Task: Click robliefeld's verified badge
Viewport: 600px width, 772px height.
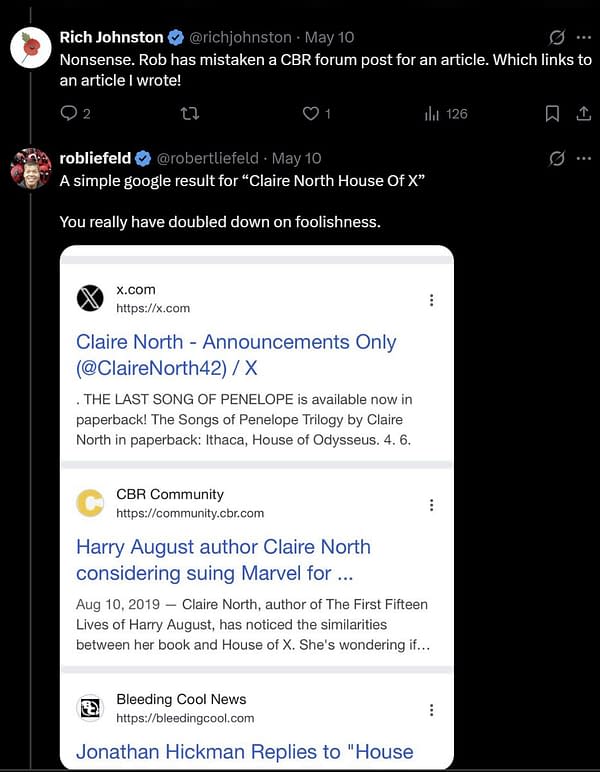Action: 143,158
